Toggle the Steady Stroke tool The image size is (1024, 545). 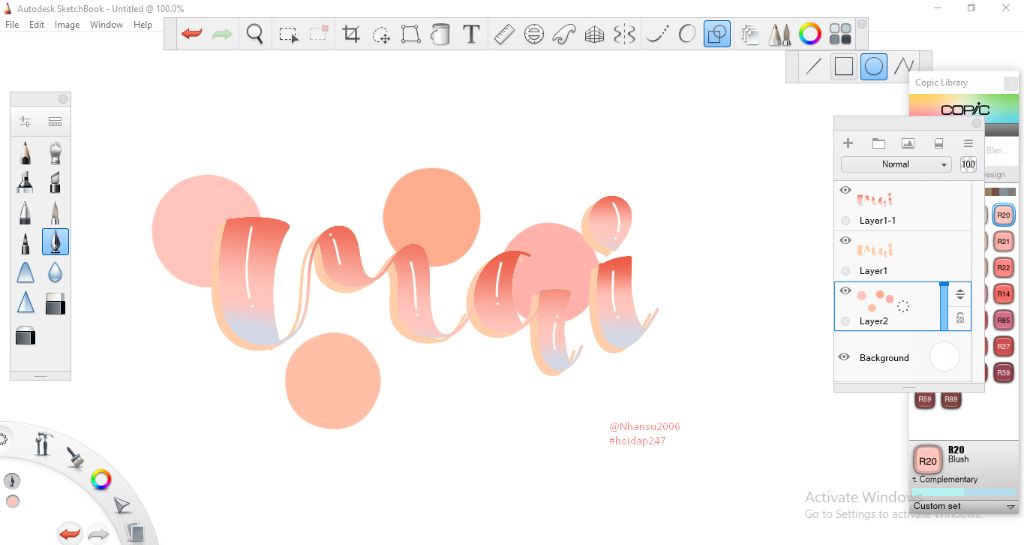[x=656, y=34]
